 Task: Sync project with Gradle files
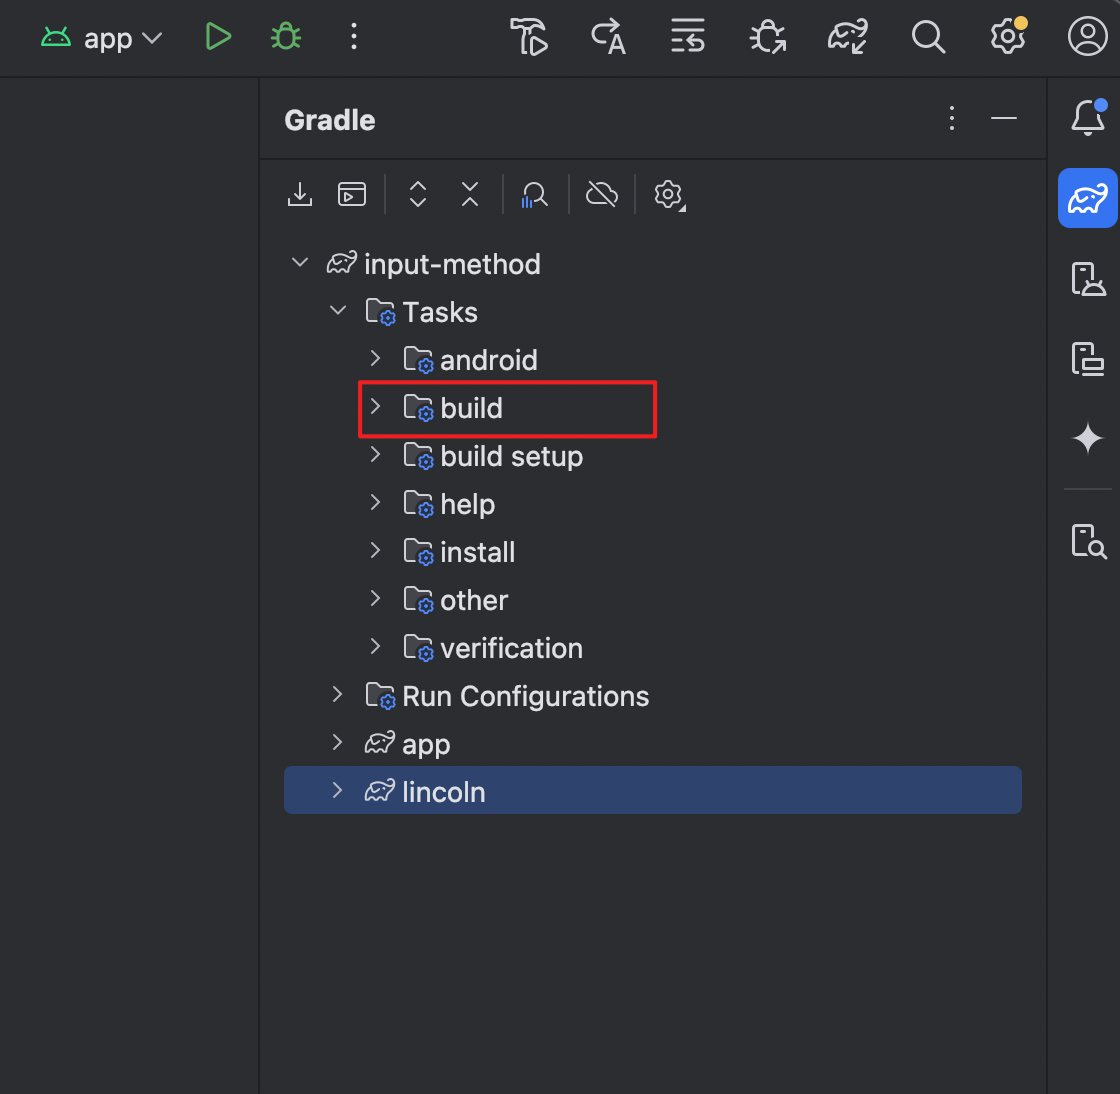click(x=848, y=36)
